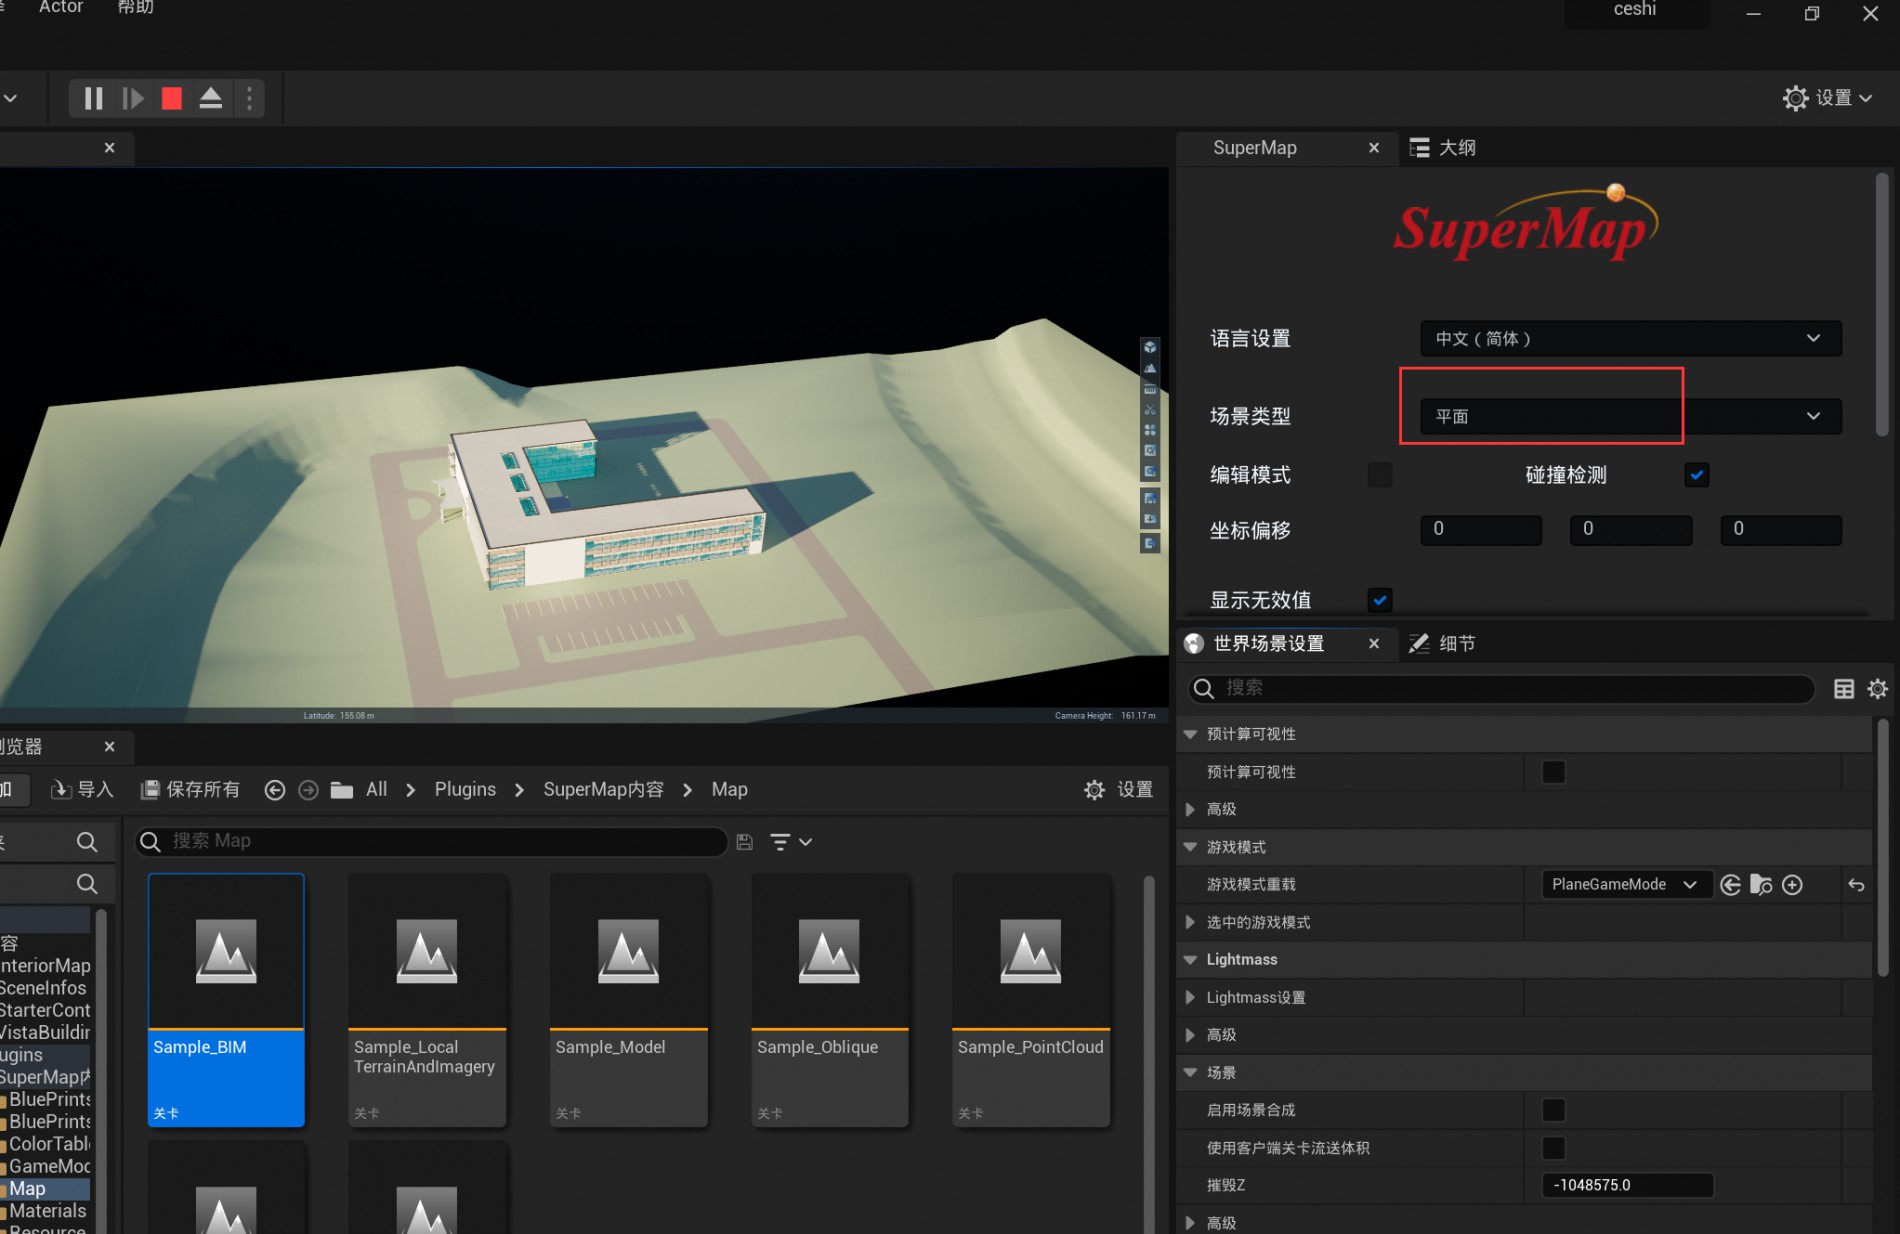The width and height of the screenshot is (1900, 1234).
Task: Expand the 高级 row under 预计算可视性
Action: tap(1190, 809)
